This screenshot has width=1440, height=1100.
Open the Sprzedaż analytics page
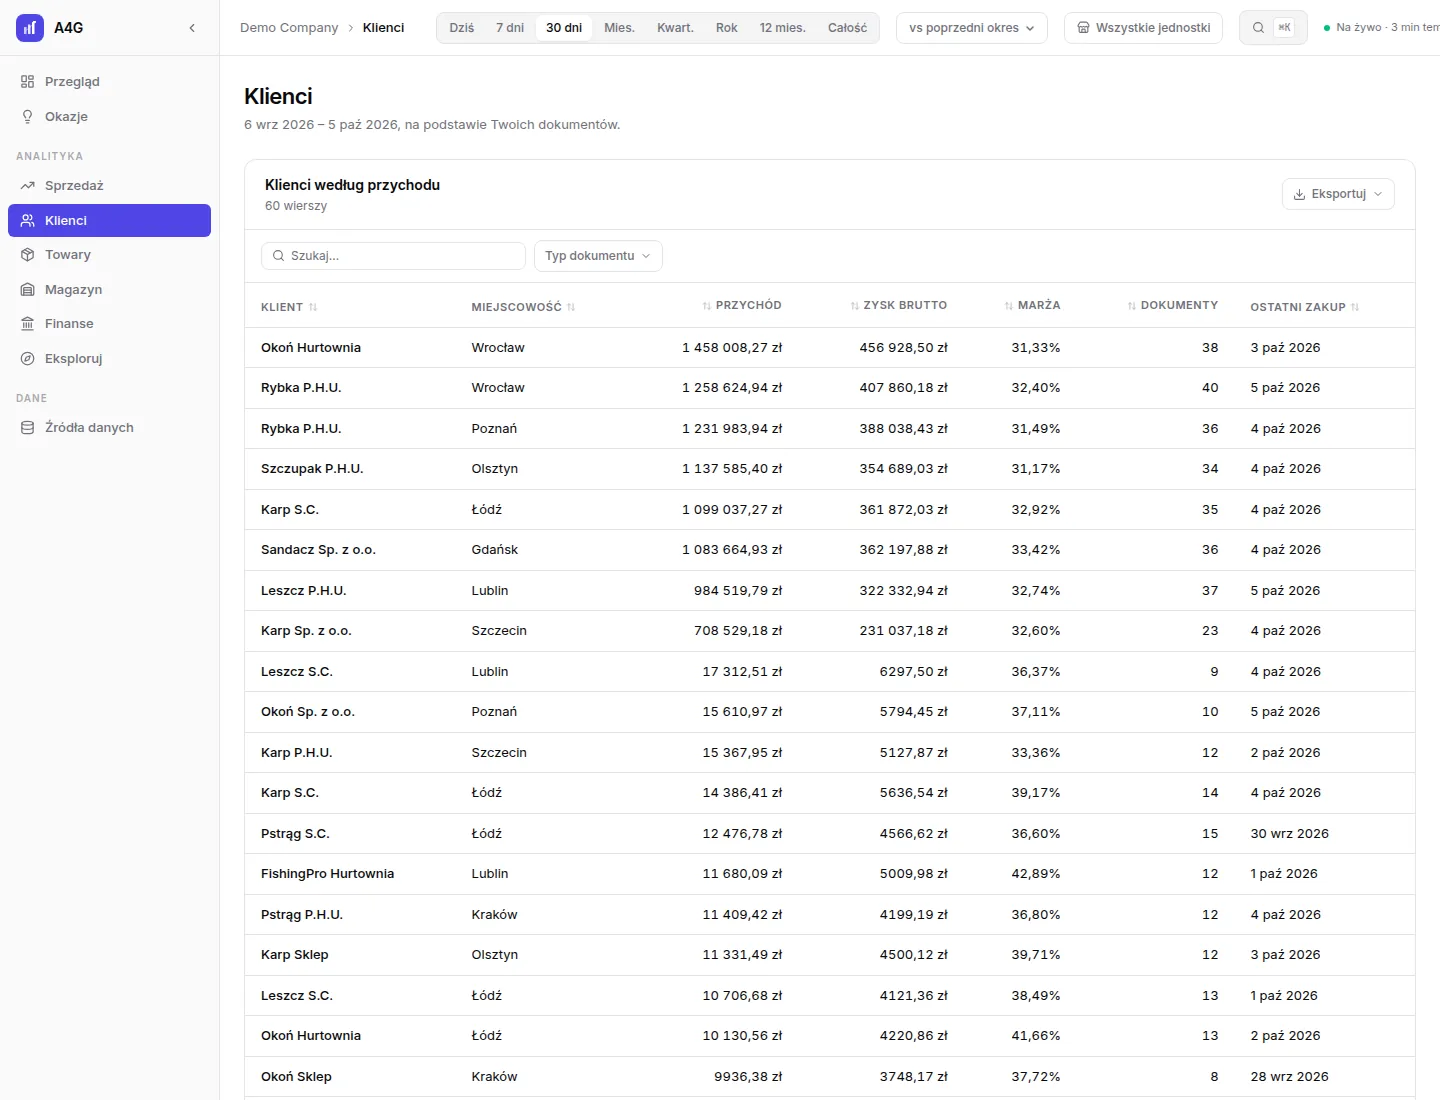109,186
